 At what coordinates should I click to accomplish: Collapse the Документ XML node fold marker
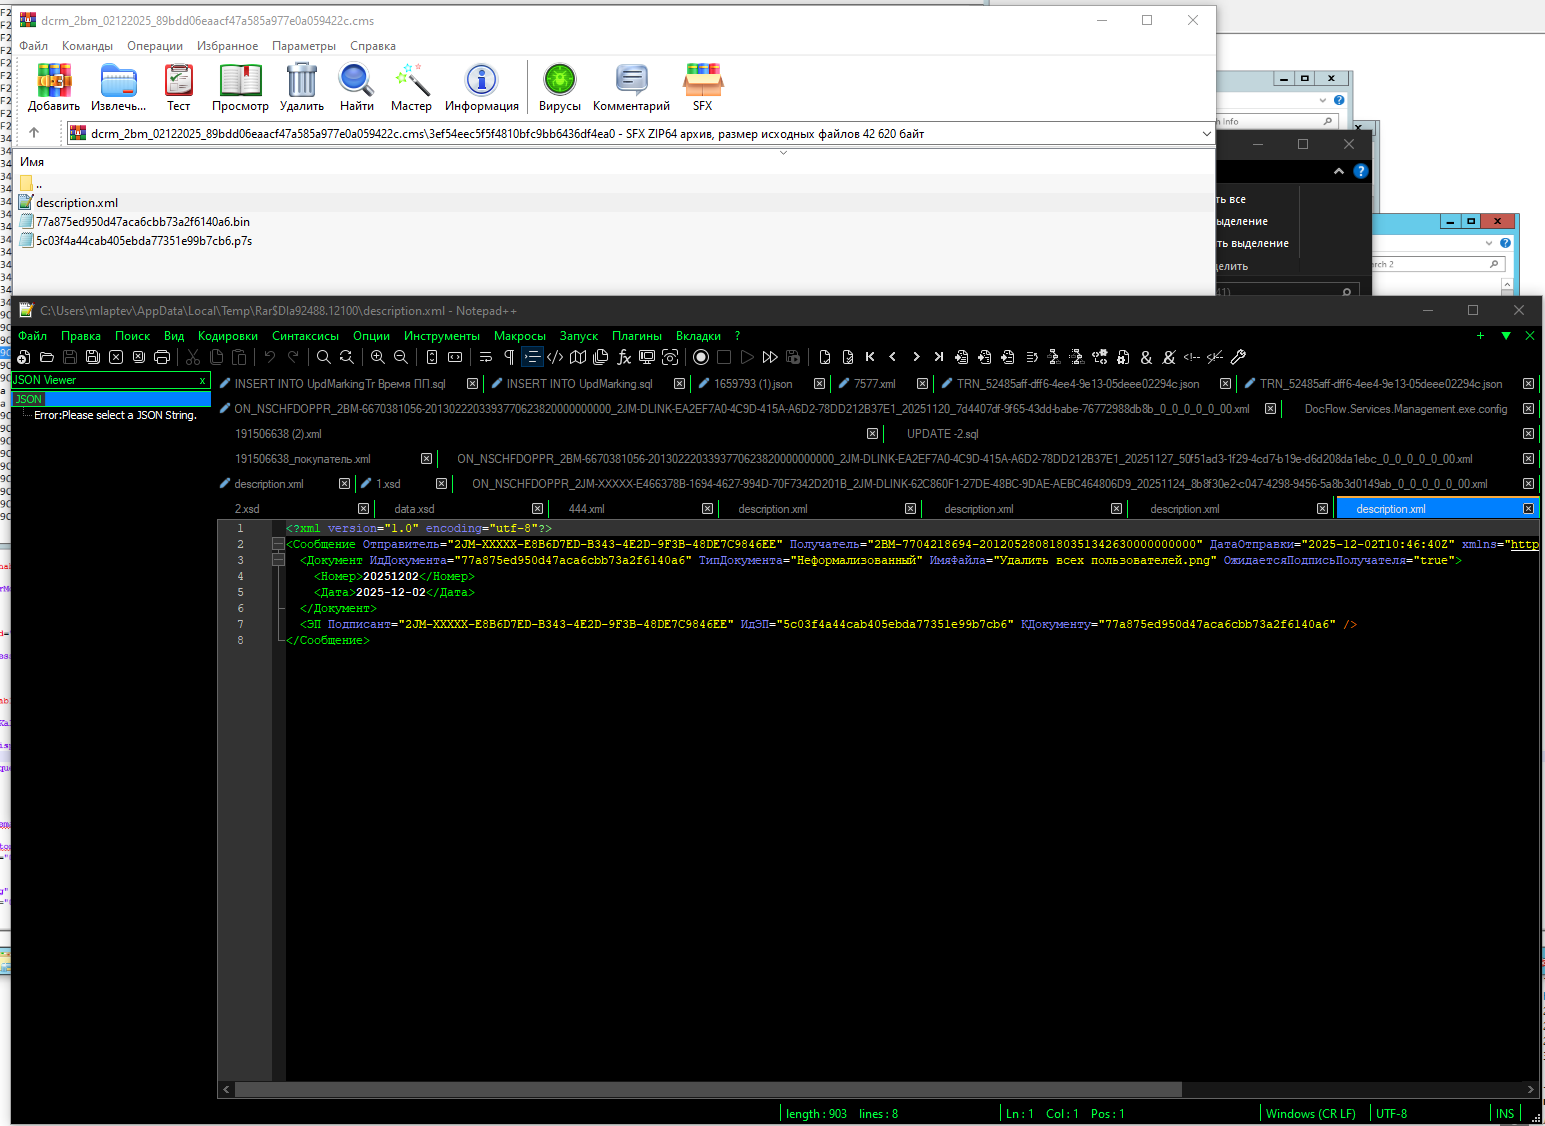pos(278,560)
